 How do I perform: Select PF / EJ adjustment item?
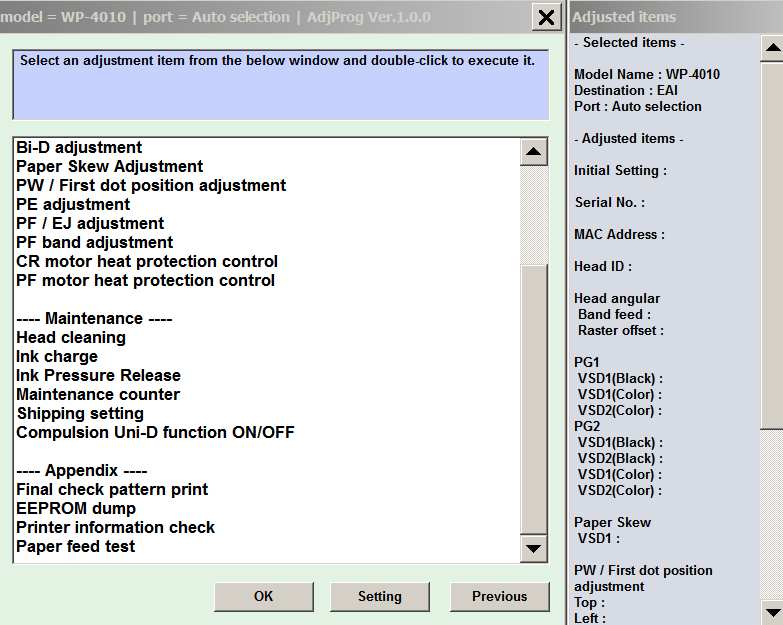(x=90, y=224)
